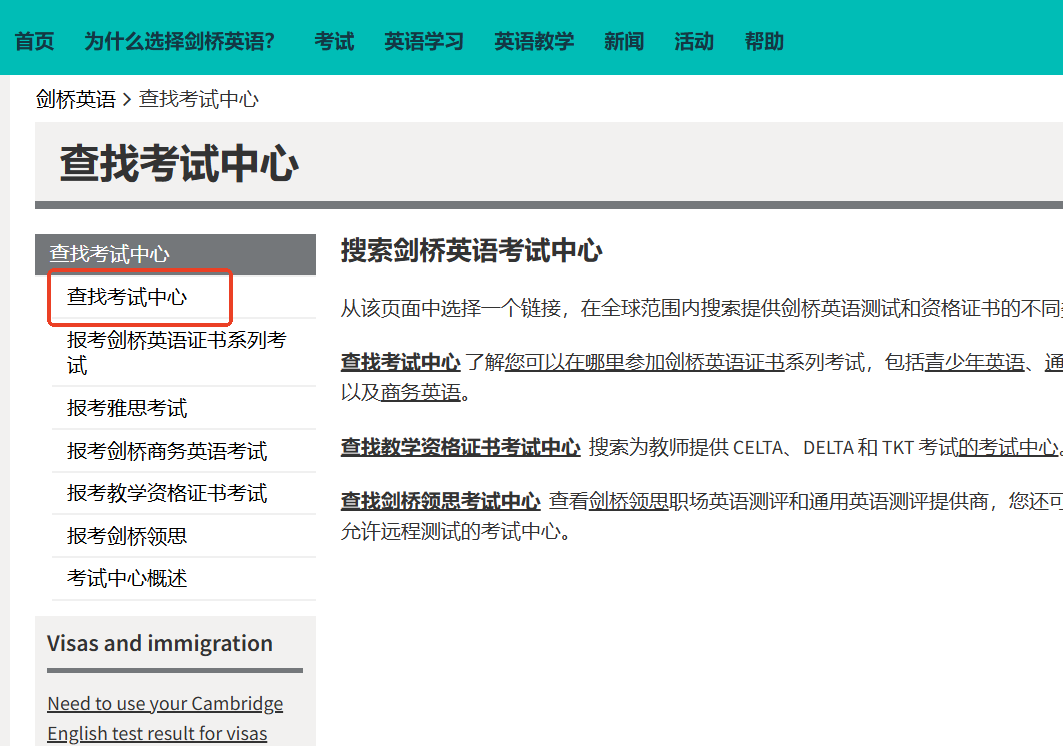Screen dimensions: 1063x746
Task: Select 英语学习 from the top menu
Action: (x=424, y=41)
